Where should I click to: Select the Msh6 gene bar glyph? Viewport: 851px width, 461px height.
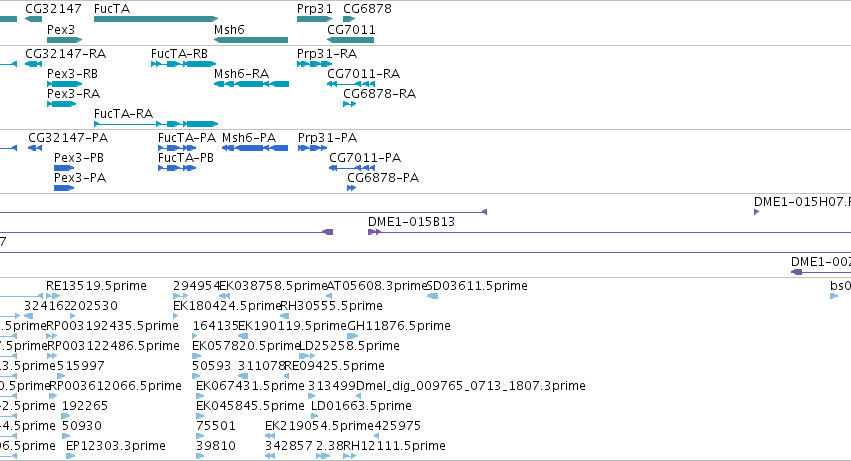251,40
